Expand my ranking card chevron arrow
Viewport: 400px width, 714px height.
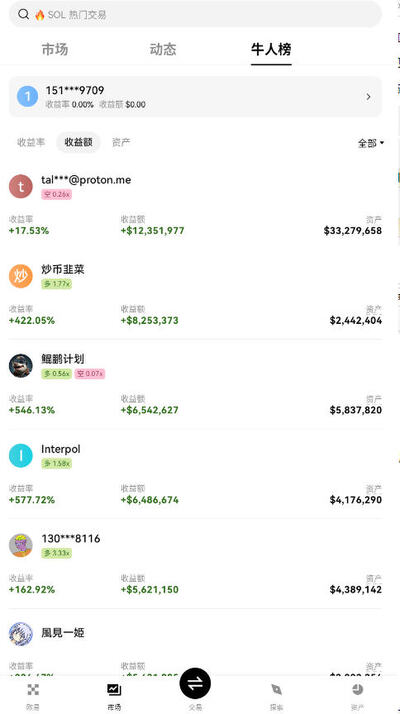coord(368,97)
